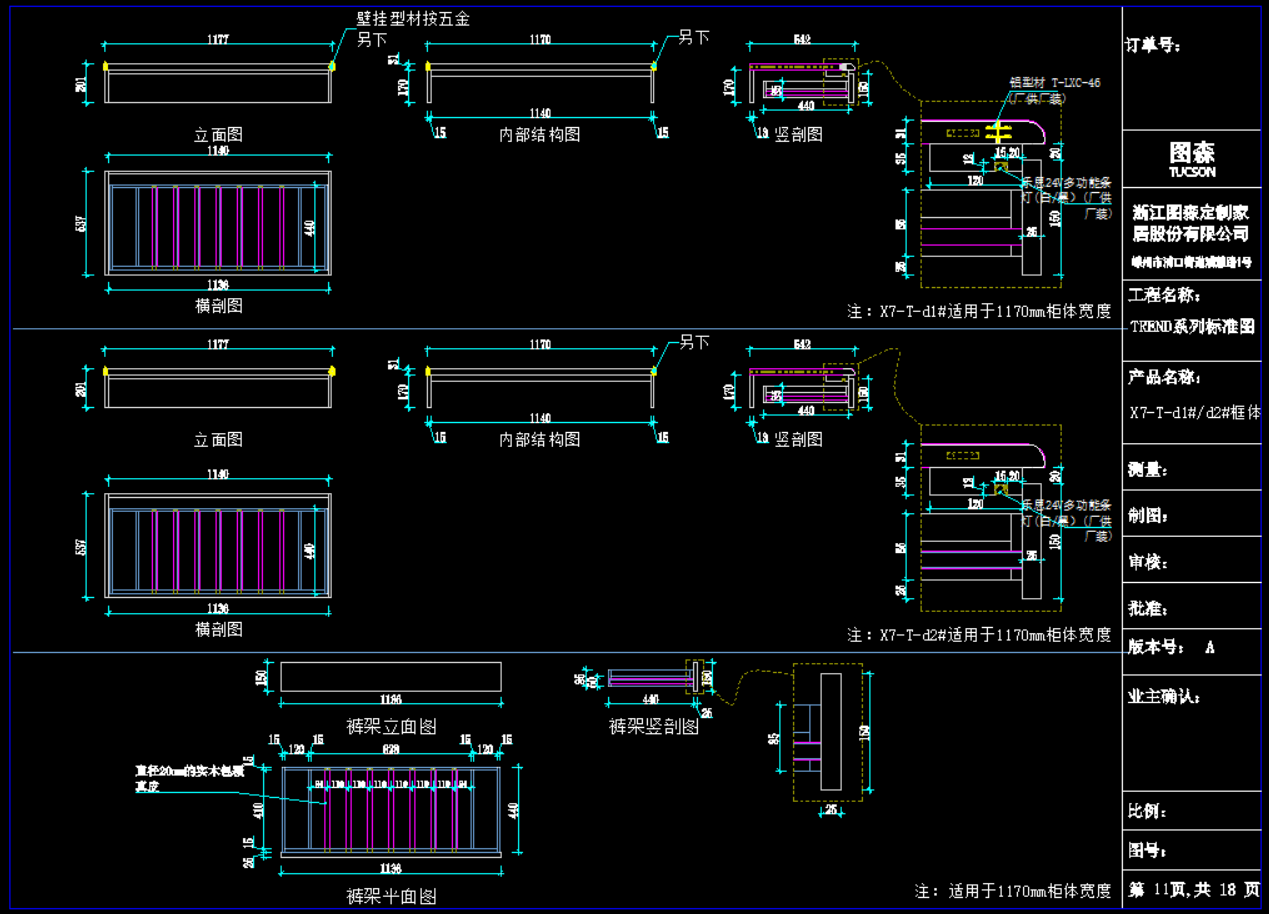Select the 裤架平面图 view label

(x=391, y=896)
